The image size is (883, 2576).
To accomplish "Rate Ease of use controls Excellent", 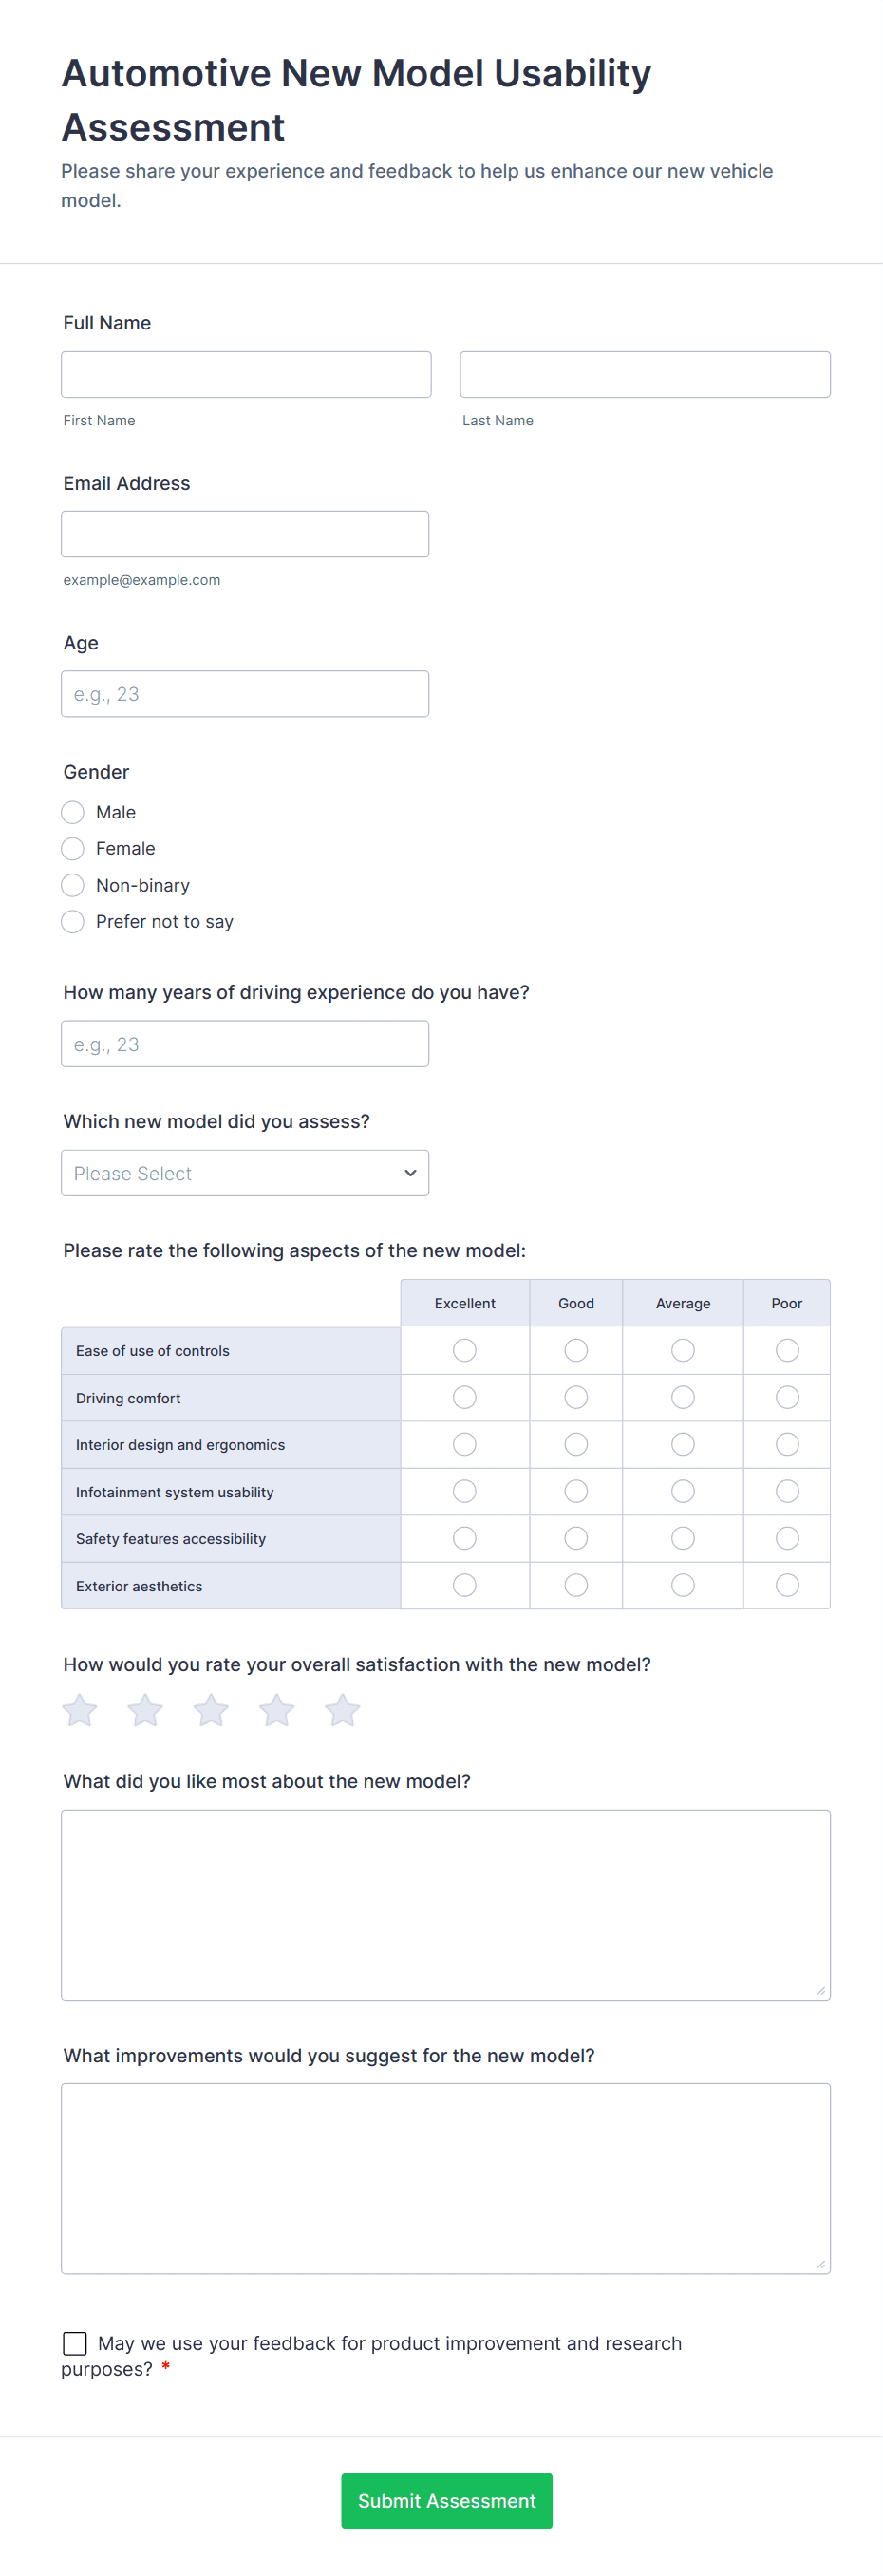I will click(x=464, y=1350).
